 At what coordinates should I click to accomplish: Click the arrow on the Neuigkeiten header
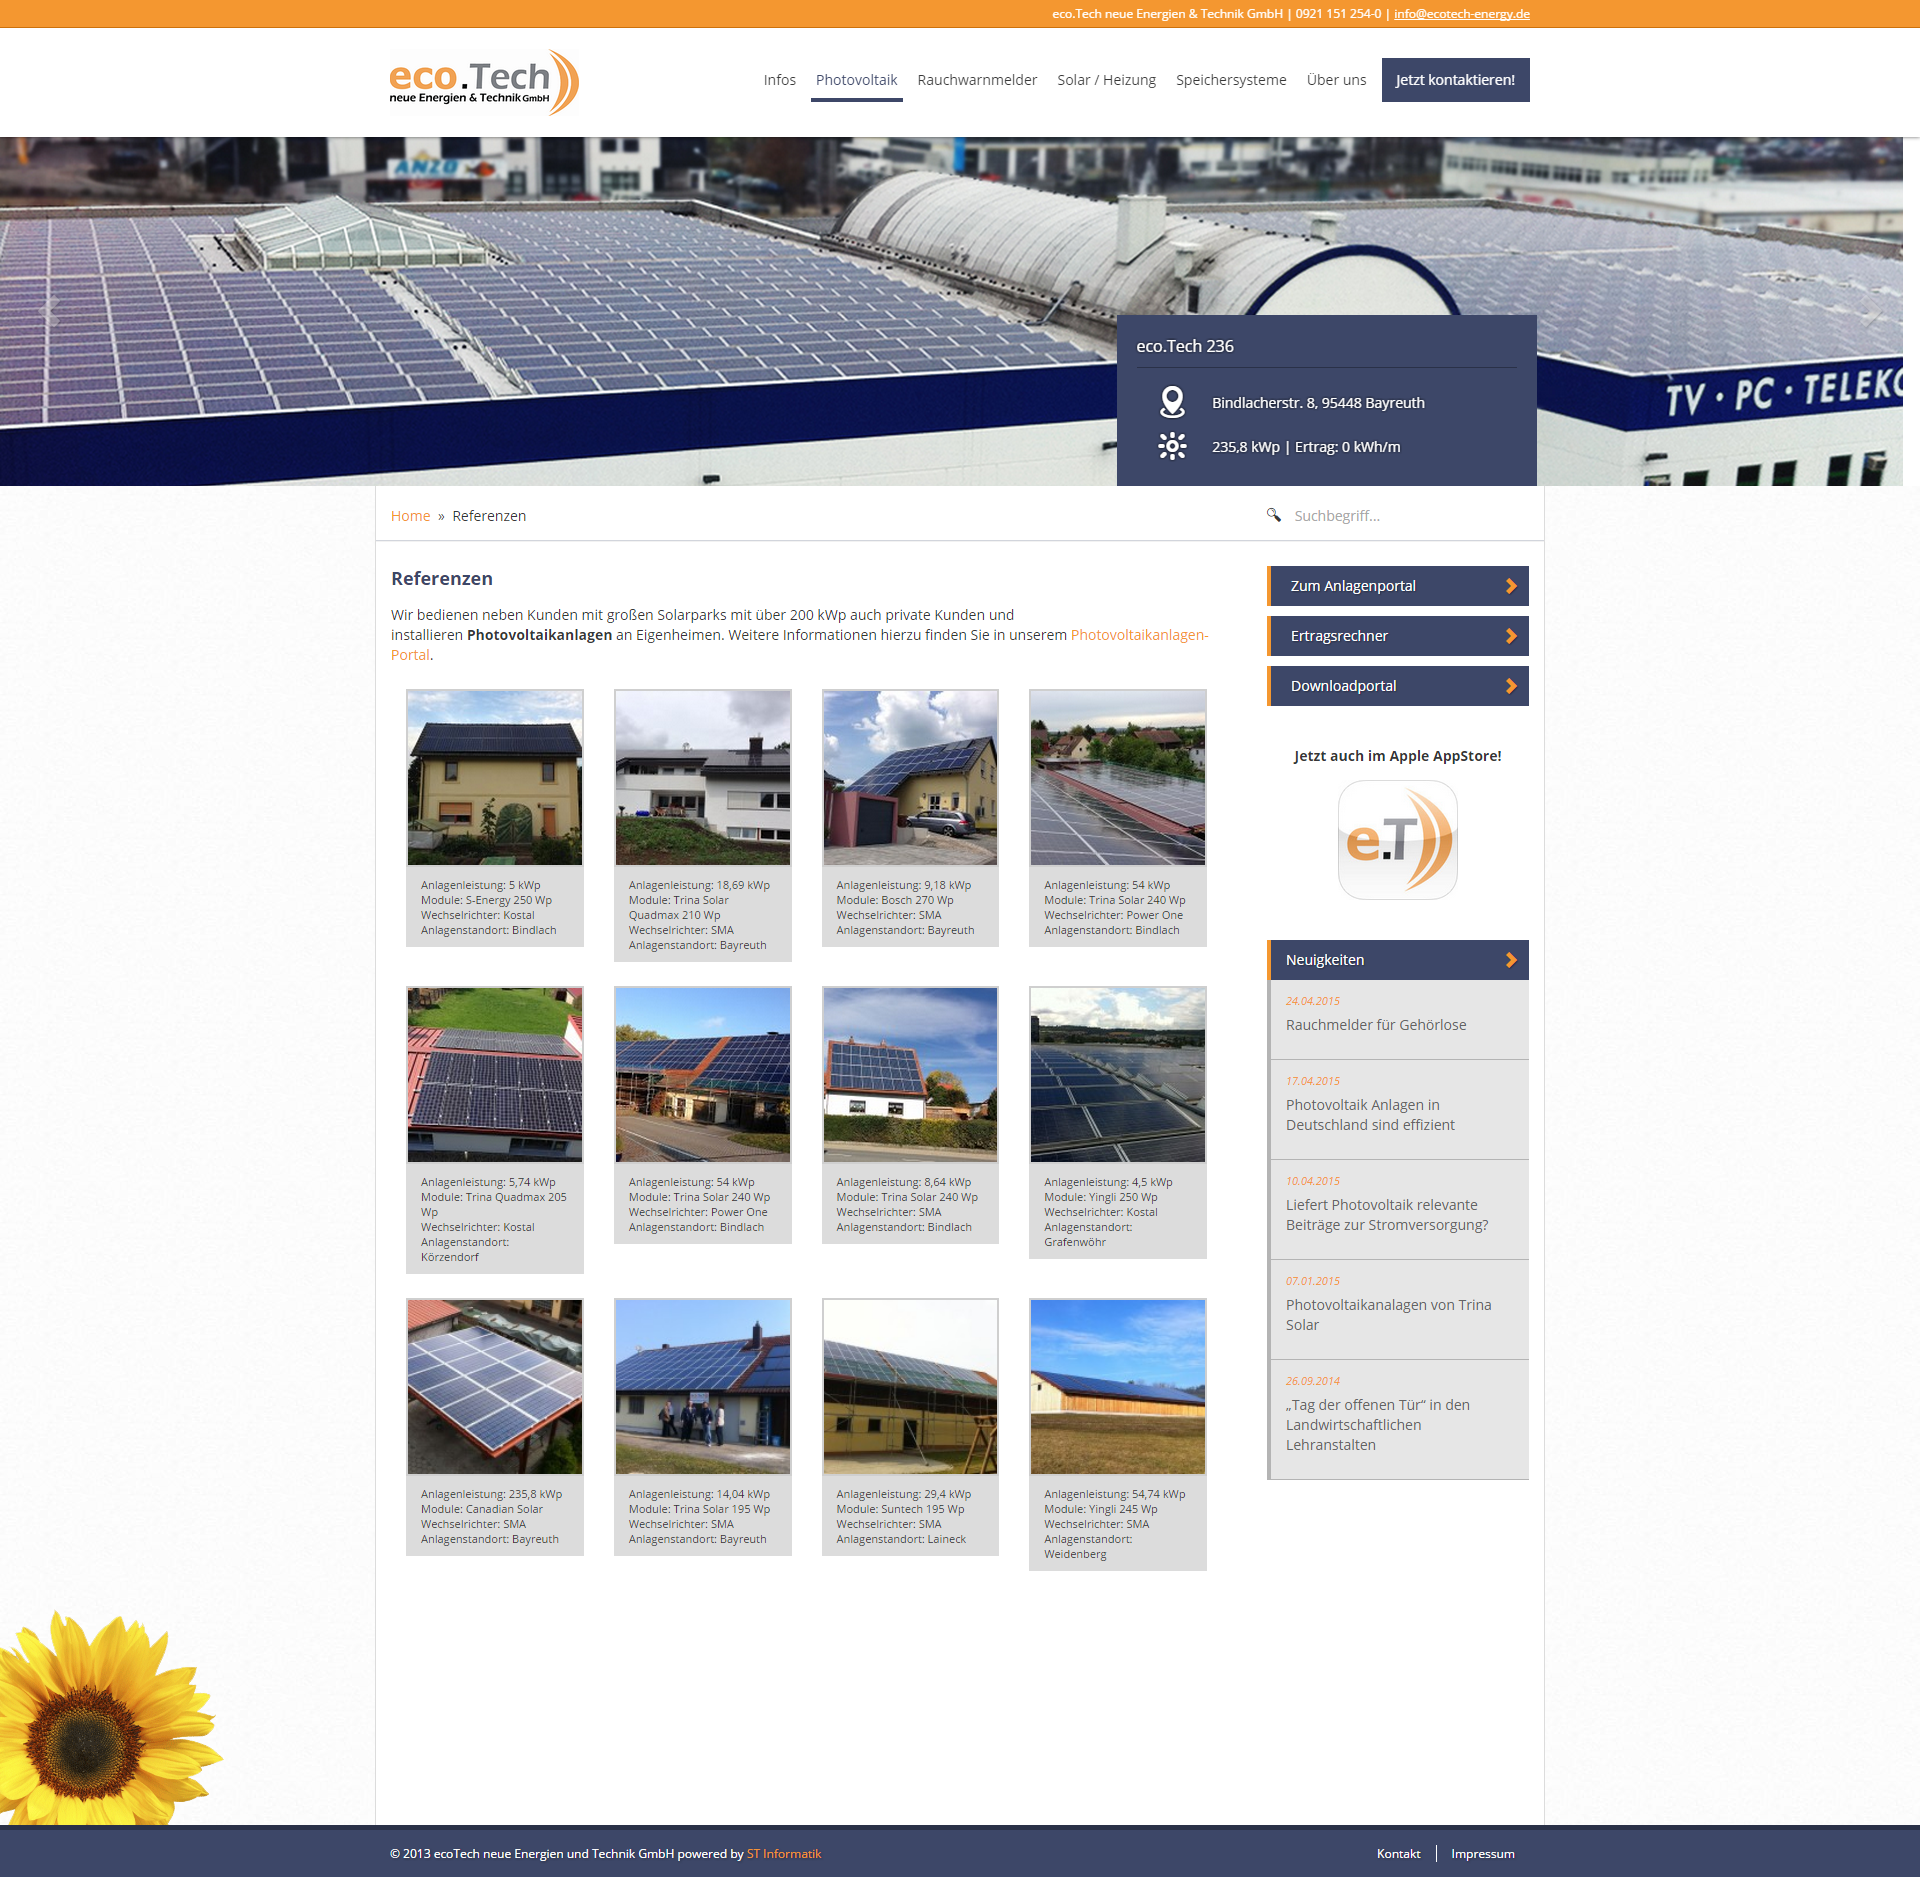[1511, 960]
